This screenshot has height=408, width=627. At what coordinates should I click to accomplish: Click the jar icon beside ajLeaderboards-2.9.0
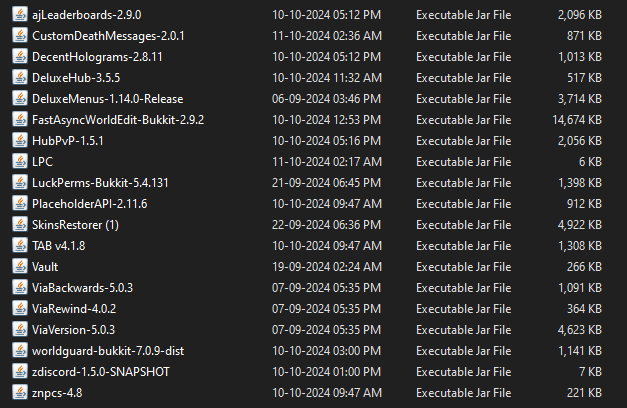pyautogui.click(x=20, y=15)
